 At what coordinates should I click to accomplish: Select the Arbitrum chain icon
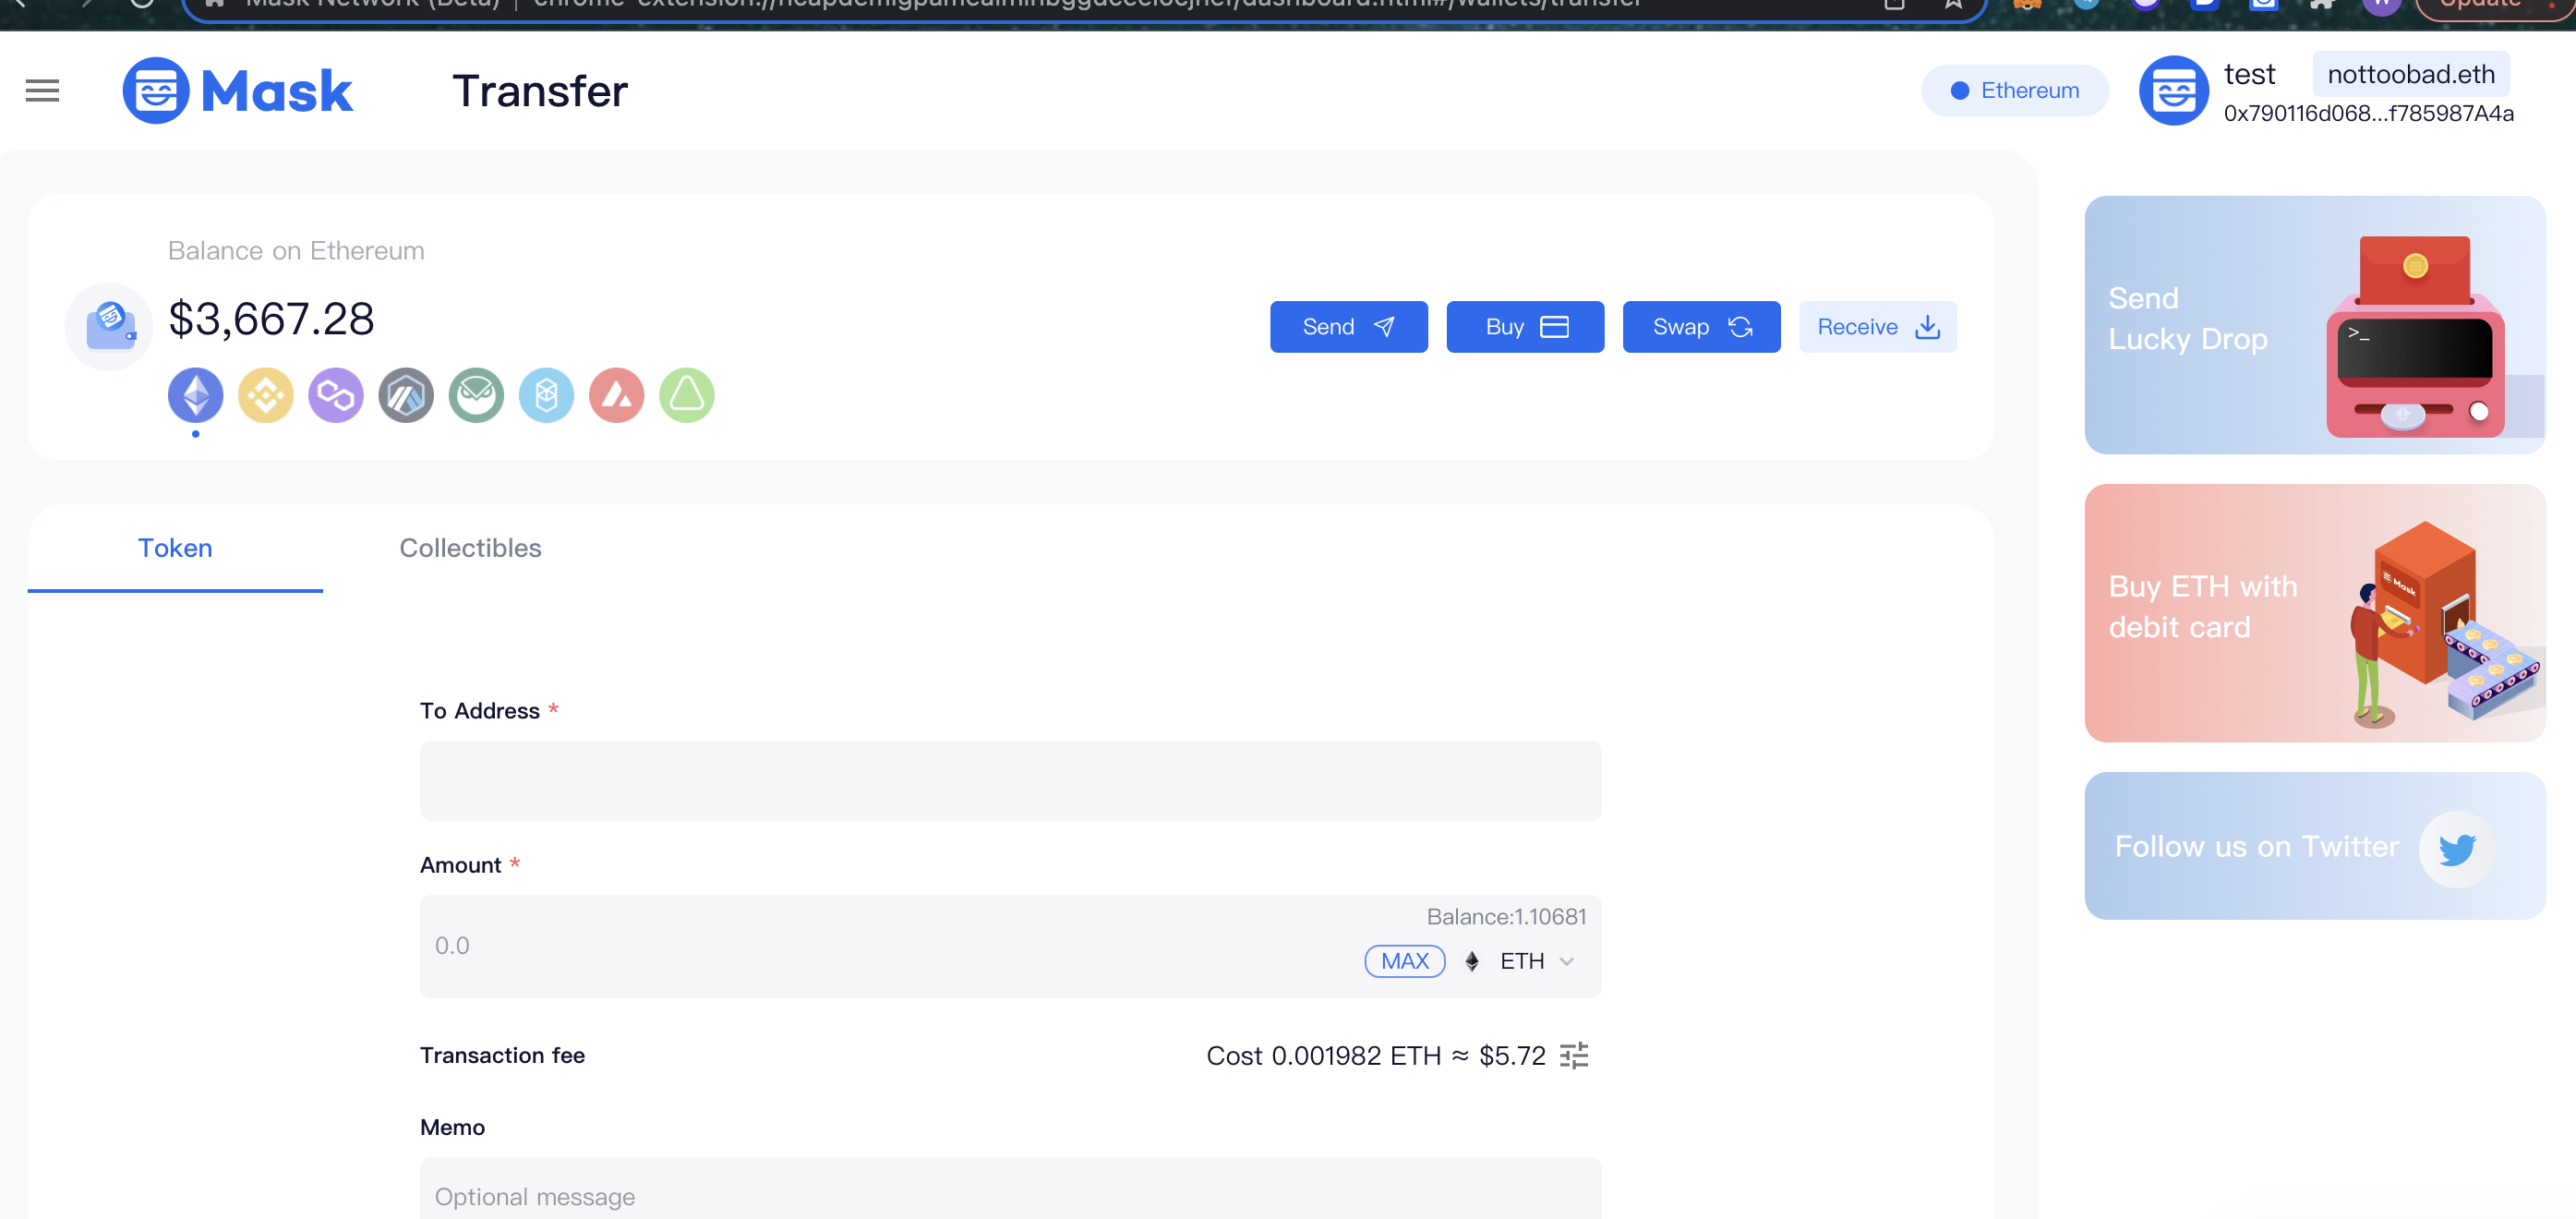tap(406, 395)
